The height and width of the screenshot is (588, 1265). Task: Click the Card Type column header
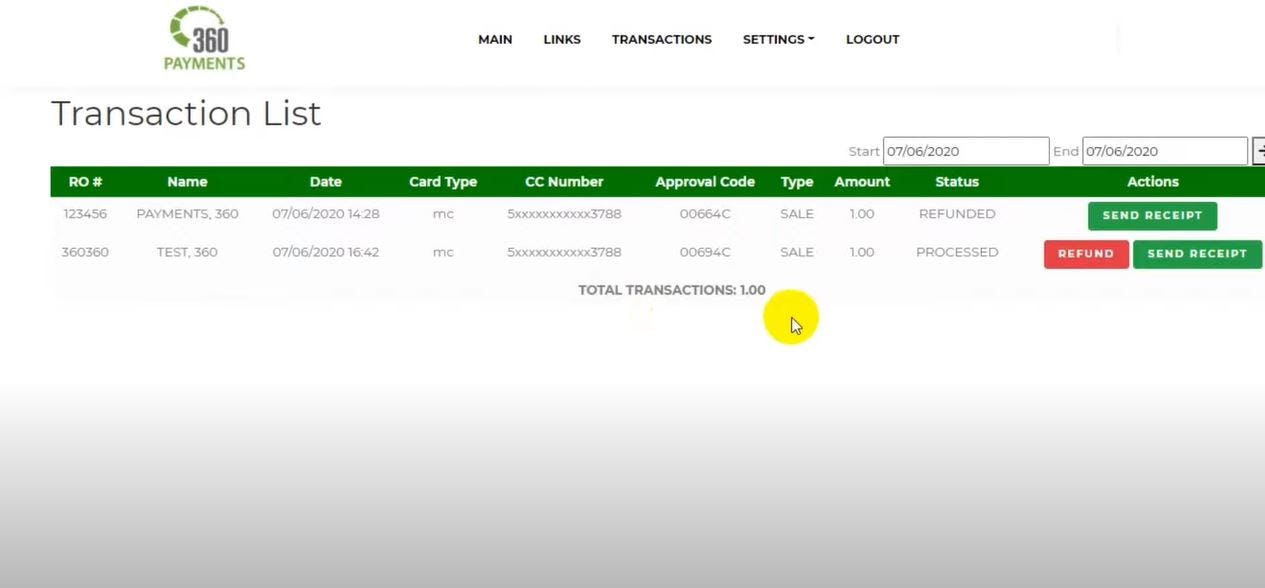point(442,181)
